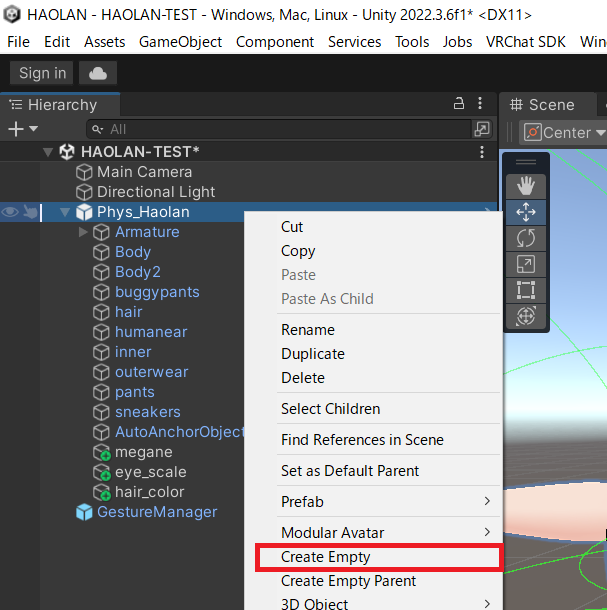Screen dimensions: 607x610
Task: Open the search window from the Hierarchy
Action: 482,129
